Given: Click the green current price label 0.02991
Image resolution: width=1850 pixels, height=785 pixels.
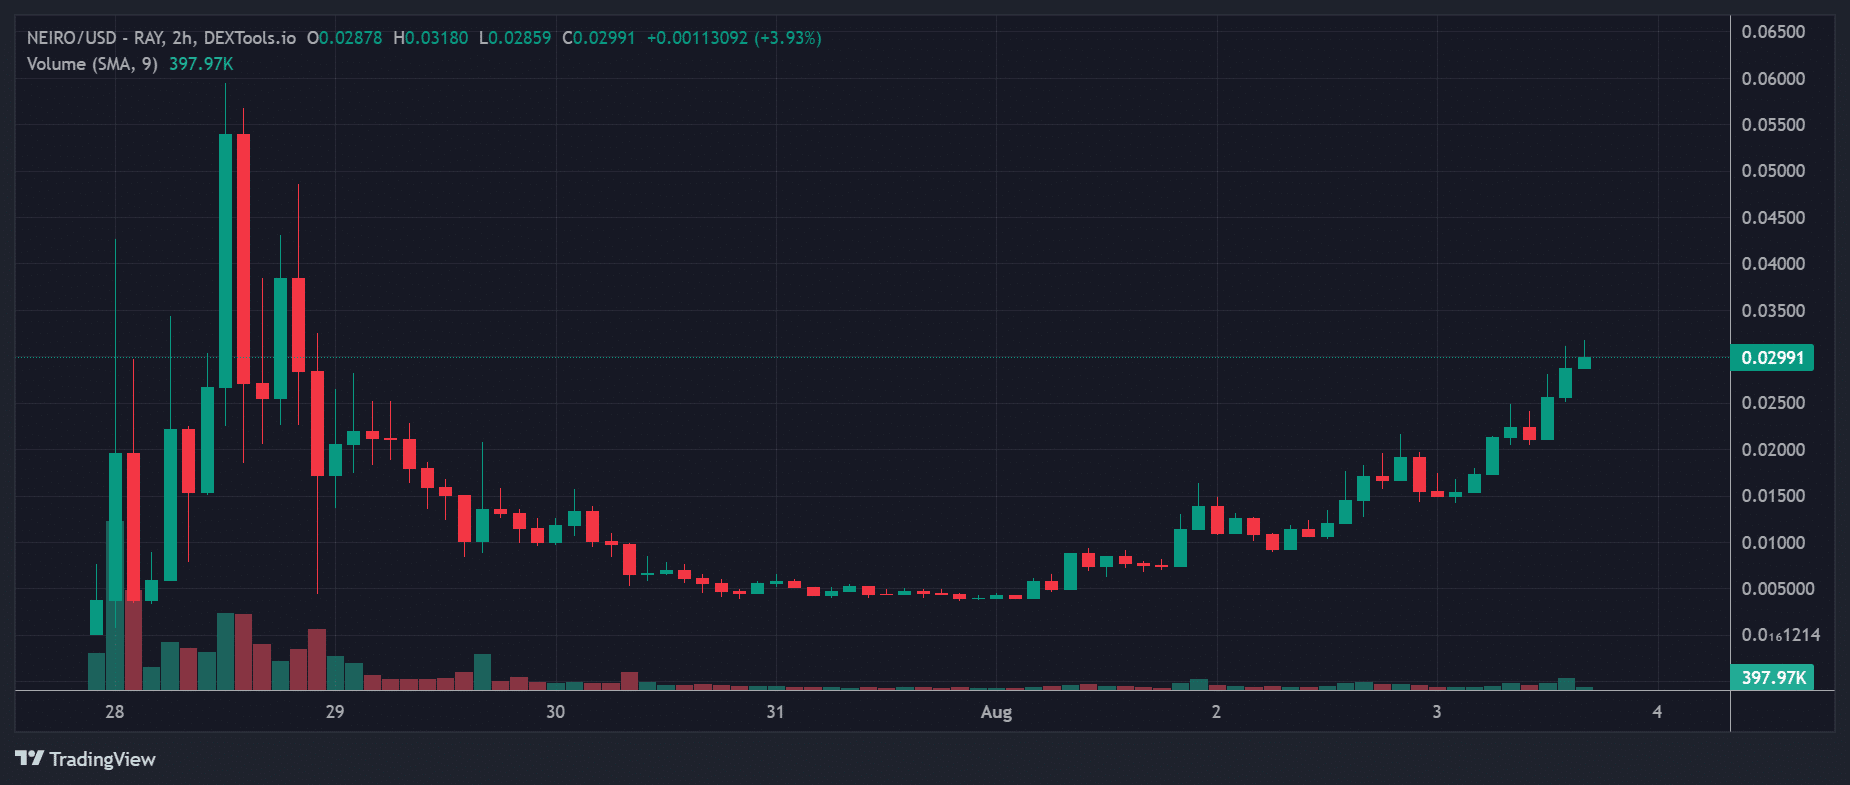Looking at the screenshot, I should 1772,357.
